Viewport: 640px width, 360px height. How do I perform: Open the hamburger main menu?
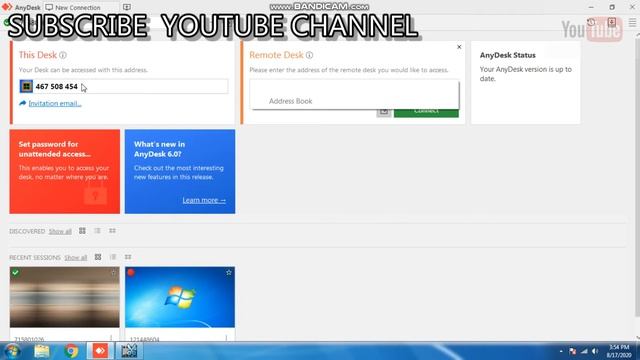tap(632, 22)
